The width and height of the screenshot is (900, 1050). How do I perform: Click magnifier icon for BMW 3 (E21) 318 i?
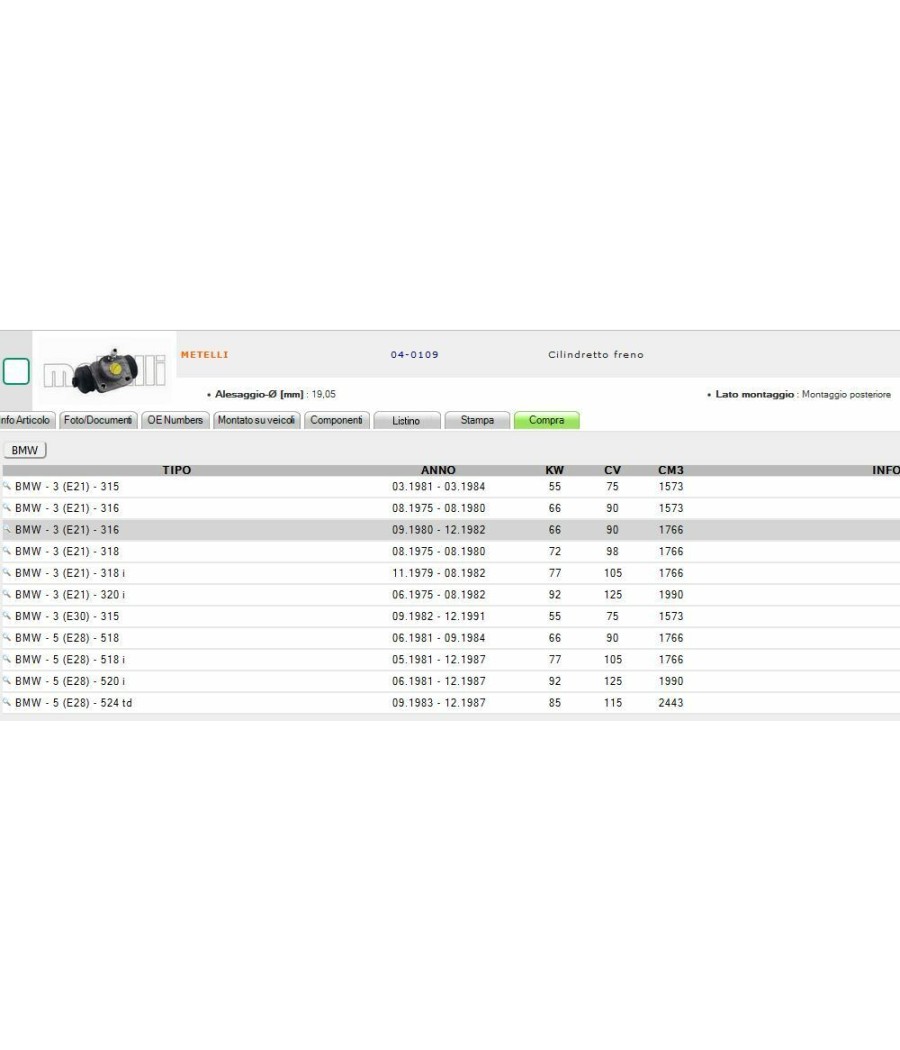[x=7, y=573]
